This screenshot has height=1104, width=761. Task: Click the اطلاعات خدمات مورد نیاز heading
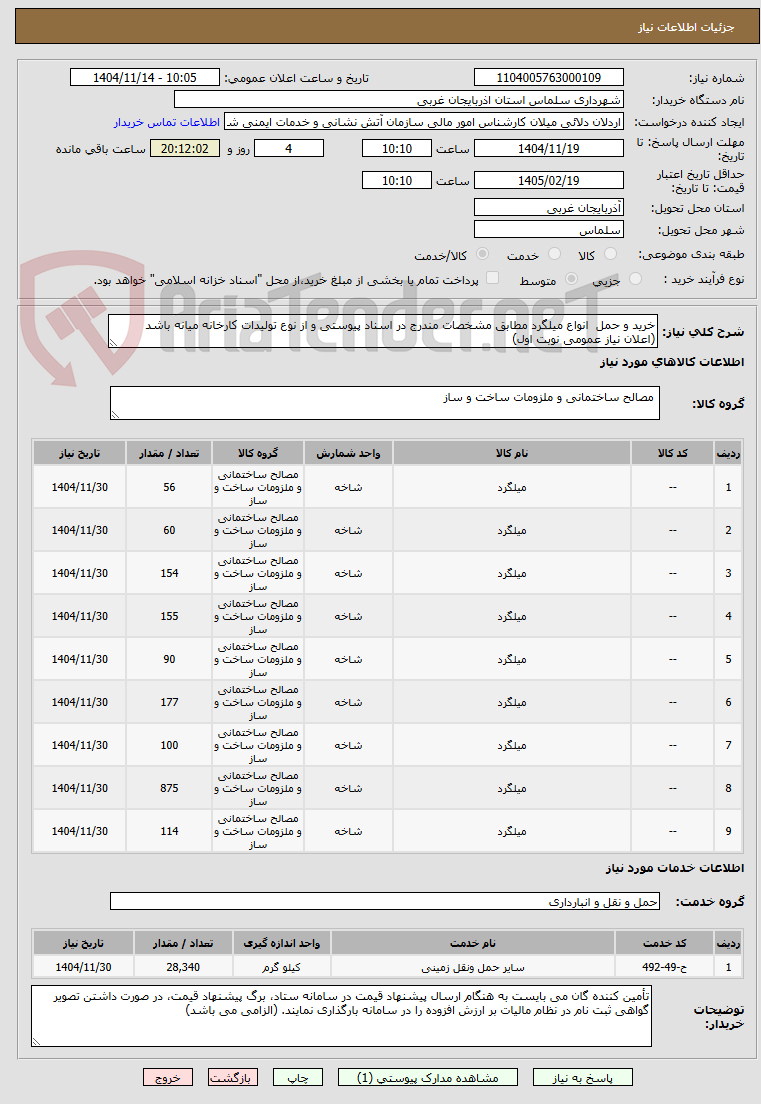coord(674,867)
